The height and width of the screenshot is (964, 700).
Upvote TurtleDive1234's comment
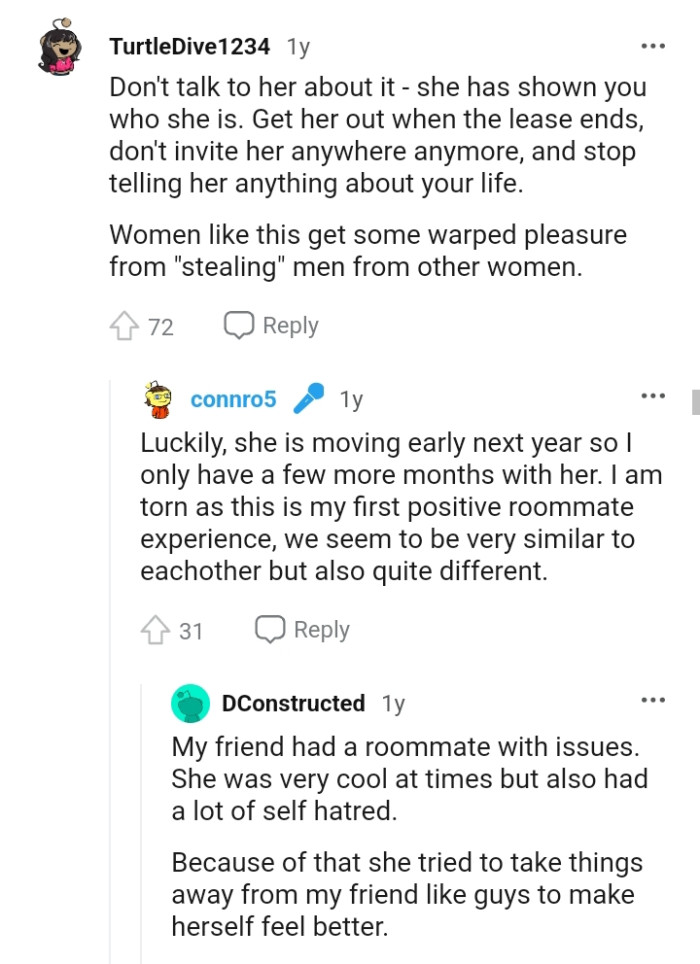coord(124,326)
